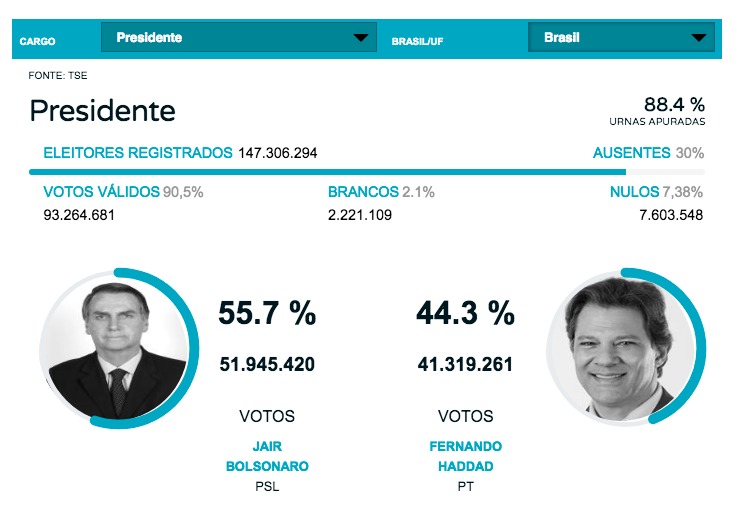Click the Ausentes 30% label
This screenshot has width=746, height=522.
click(648, 153)
